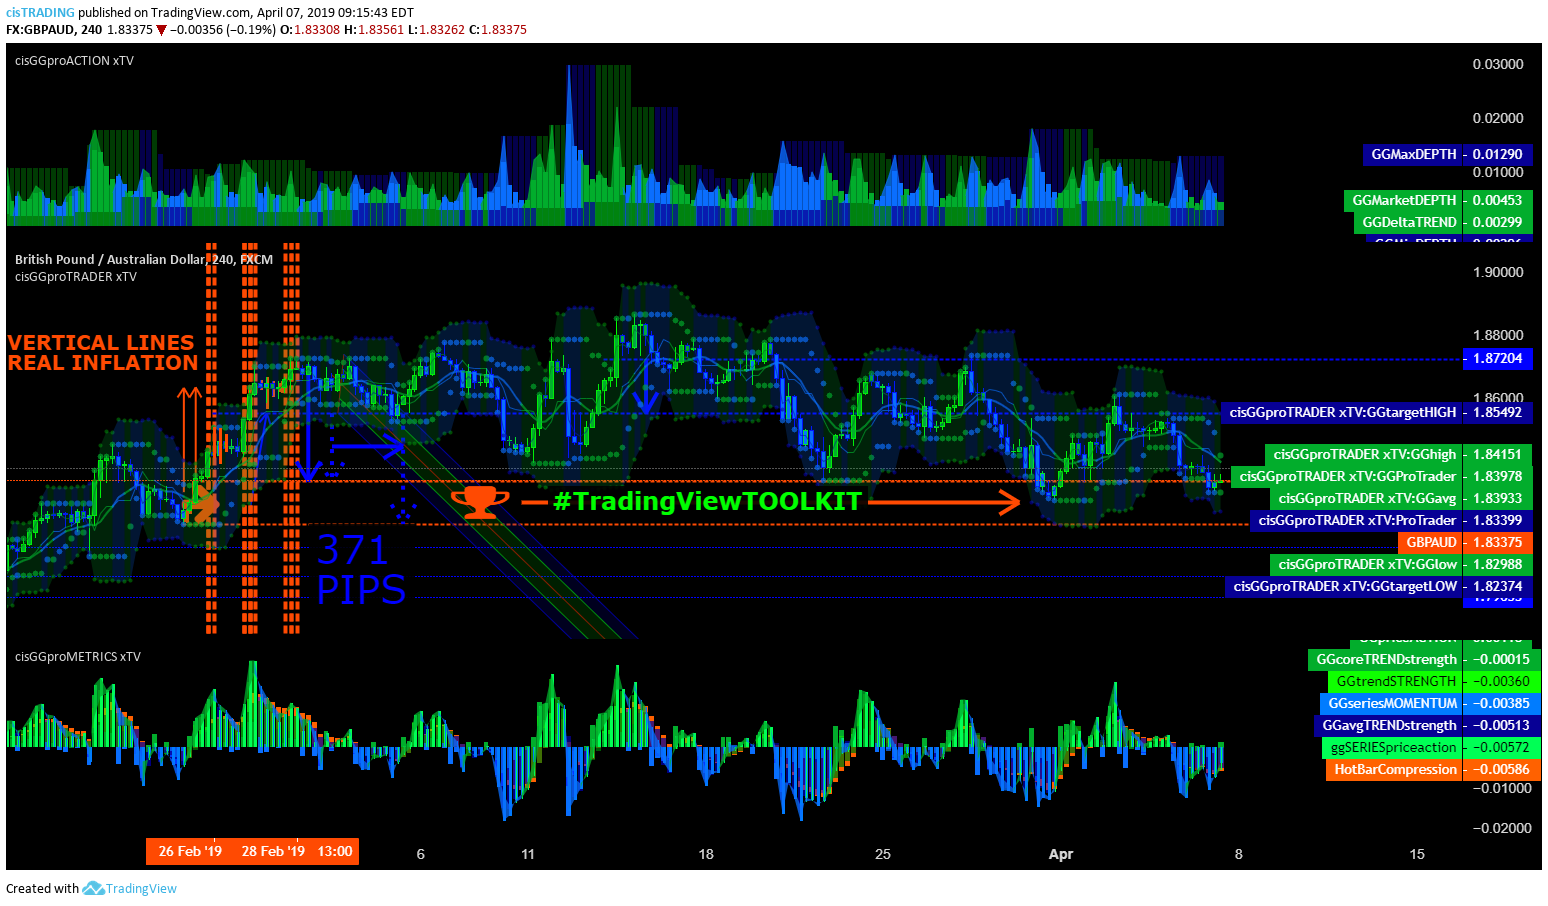
Task: Open the 'Created with TradingView' link
Action: tap(91, 888)
